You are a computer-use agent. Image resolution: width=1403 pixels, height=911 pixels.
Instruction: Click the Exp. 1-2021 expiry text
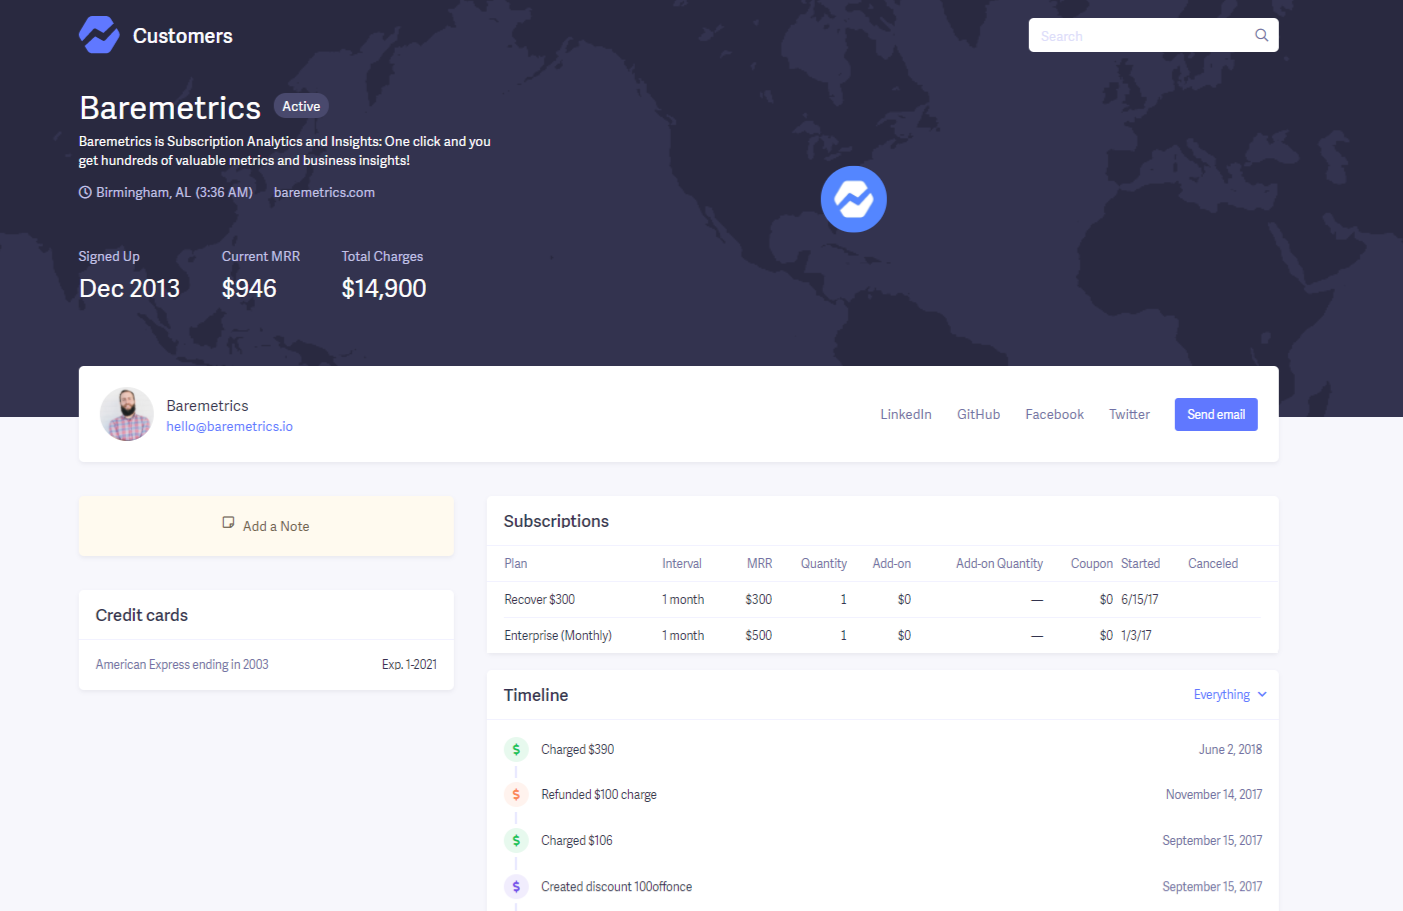click(409, 664)
